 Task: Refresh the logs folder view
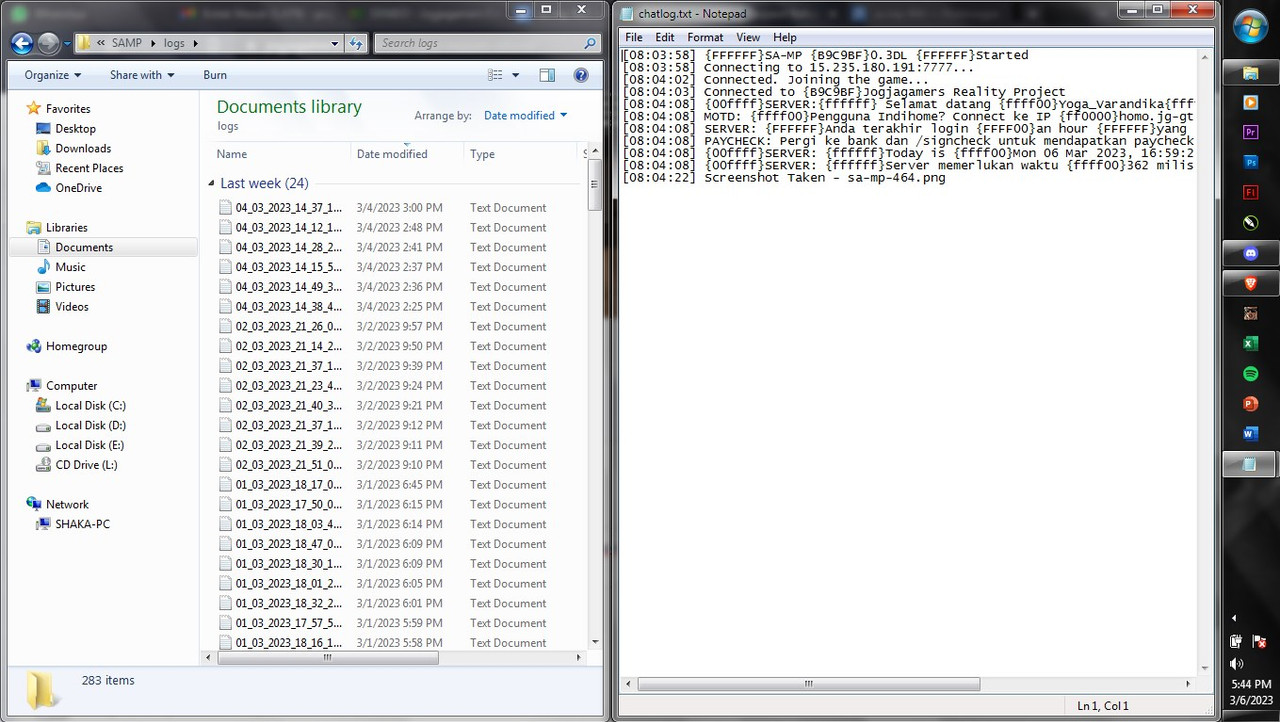click(357, 44)
